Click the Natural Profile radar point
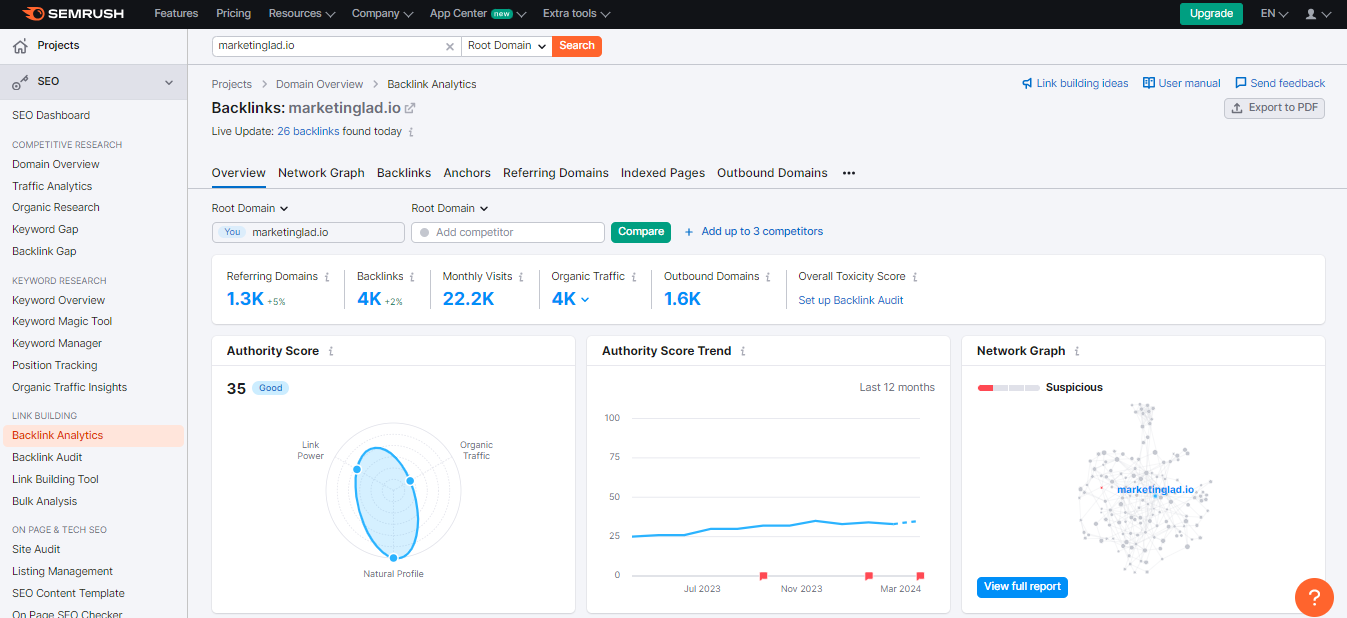 [394, 557]
